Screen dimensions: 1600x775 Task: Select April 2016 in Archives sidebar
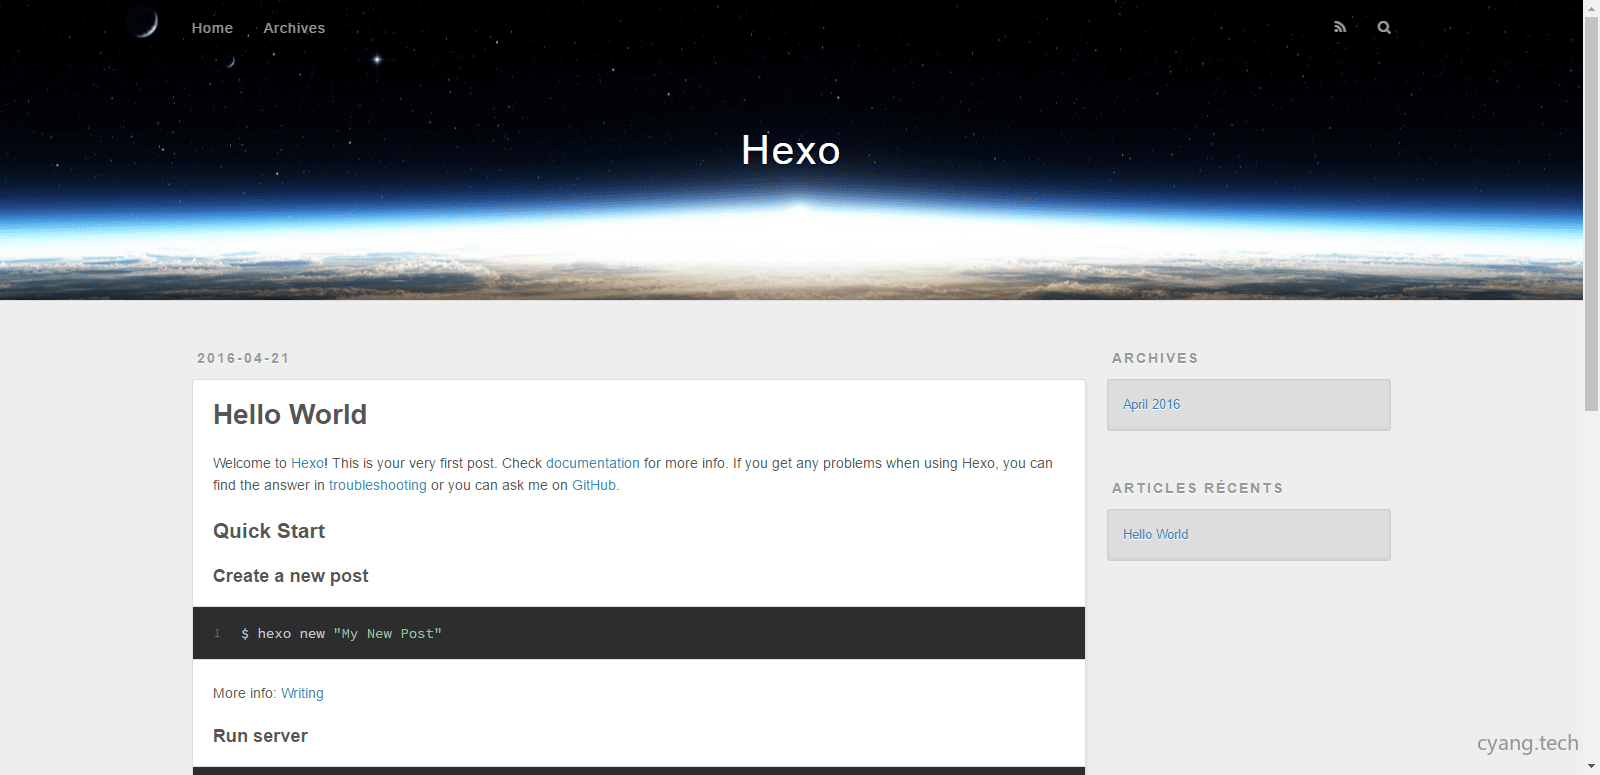pyautogui.click(x=1151, y=404)
